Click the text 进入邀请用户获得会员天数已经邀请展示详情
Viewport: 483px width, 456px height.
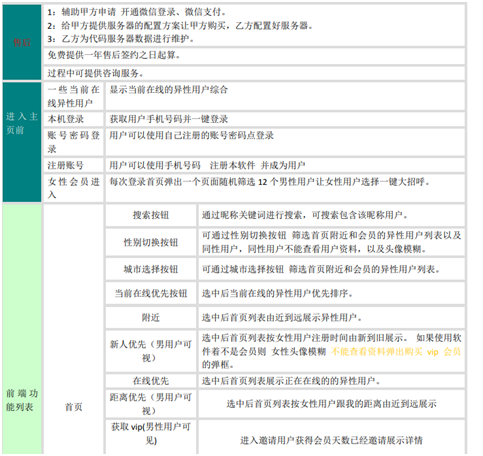tap(331, 440)
